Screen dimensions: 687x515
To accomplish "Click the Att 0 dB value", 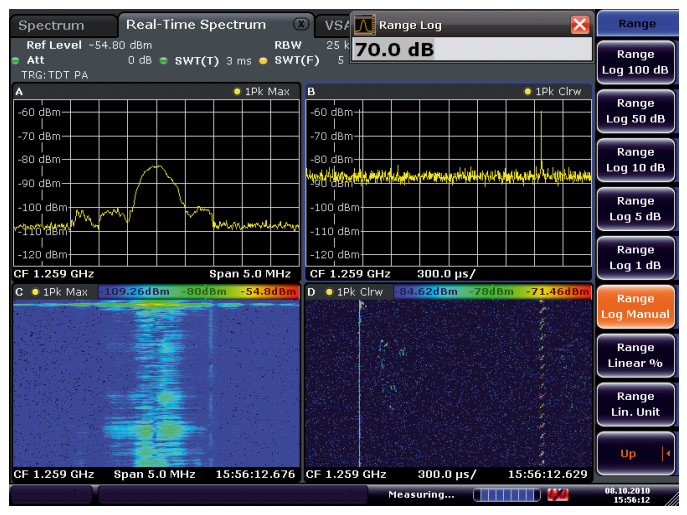I will [x=140, y=60].
